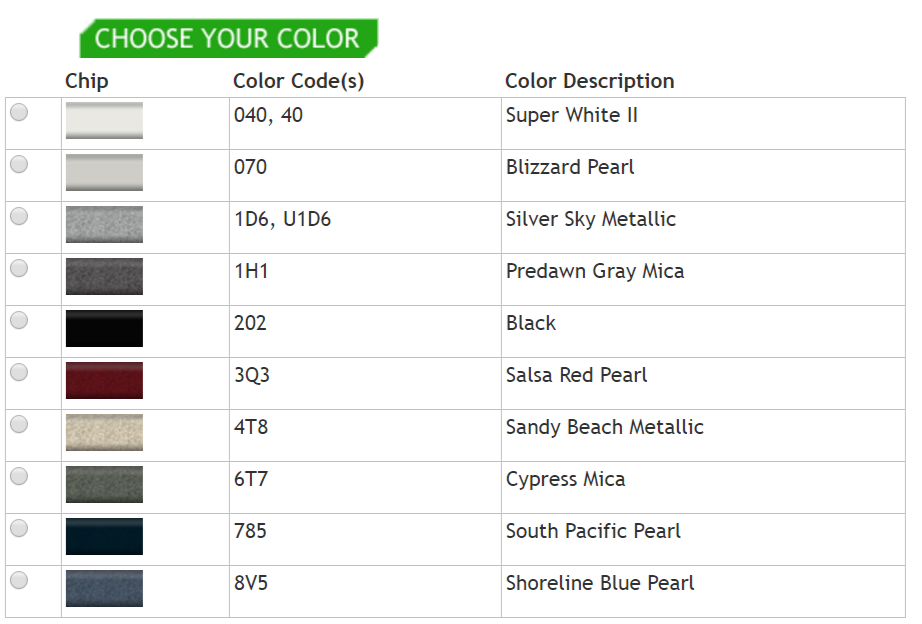Choose the Blizzard Pearl radio option
This screenshot has height=624, width=922.
19,165
